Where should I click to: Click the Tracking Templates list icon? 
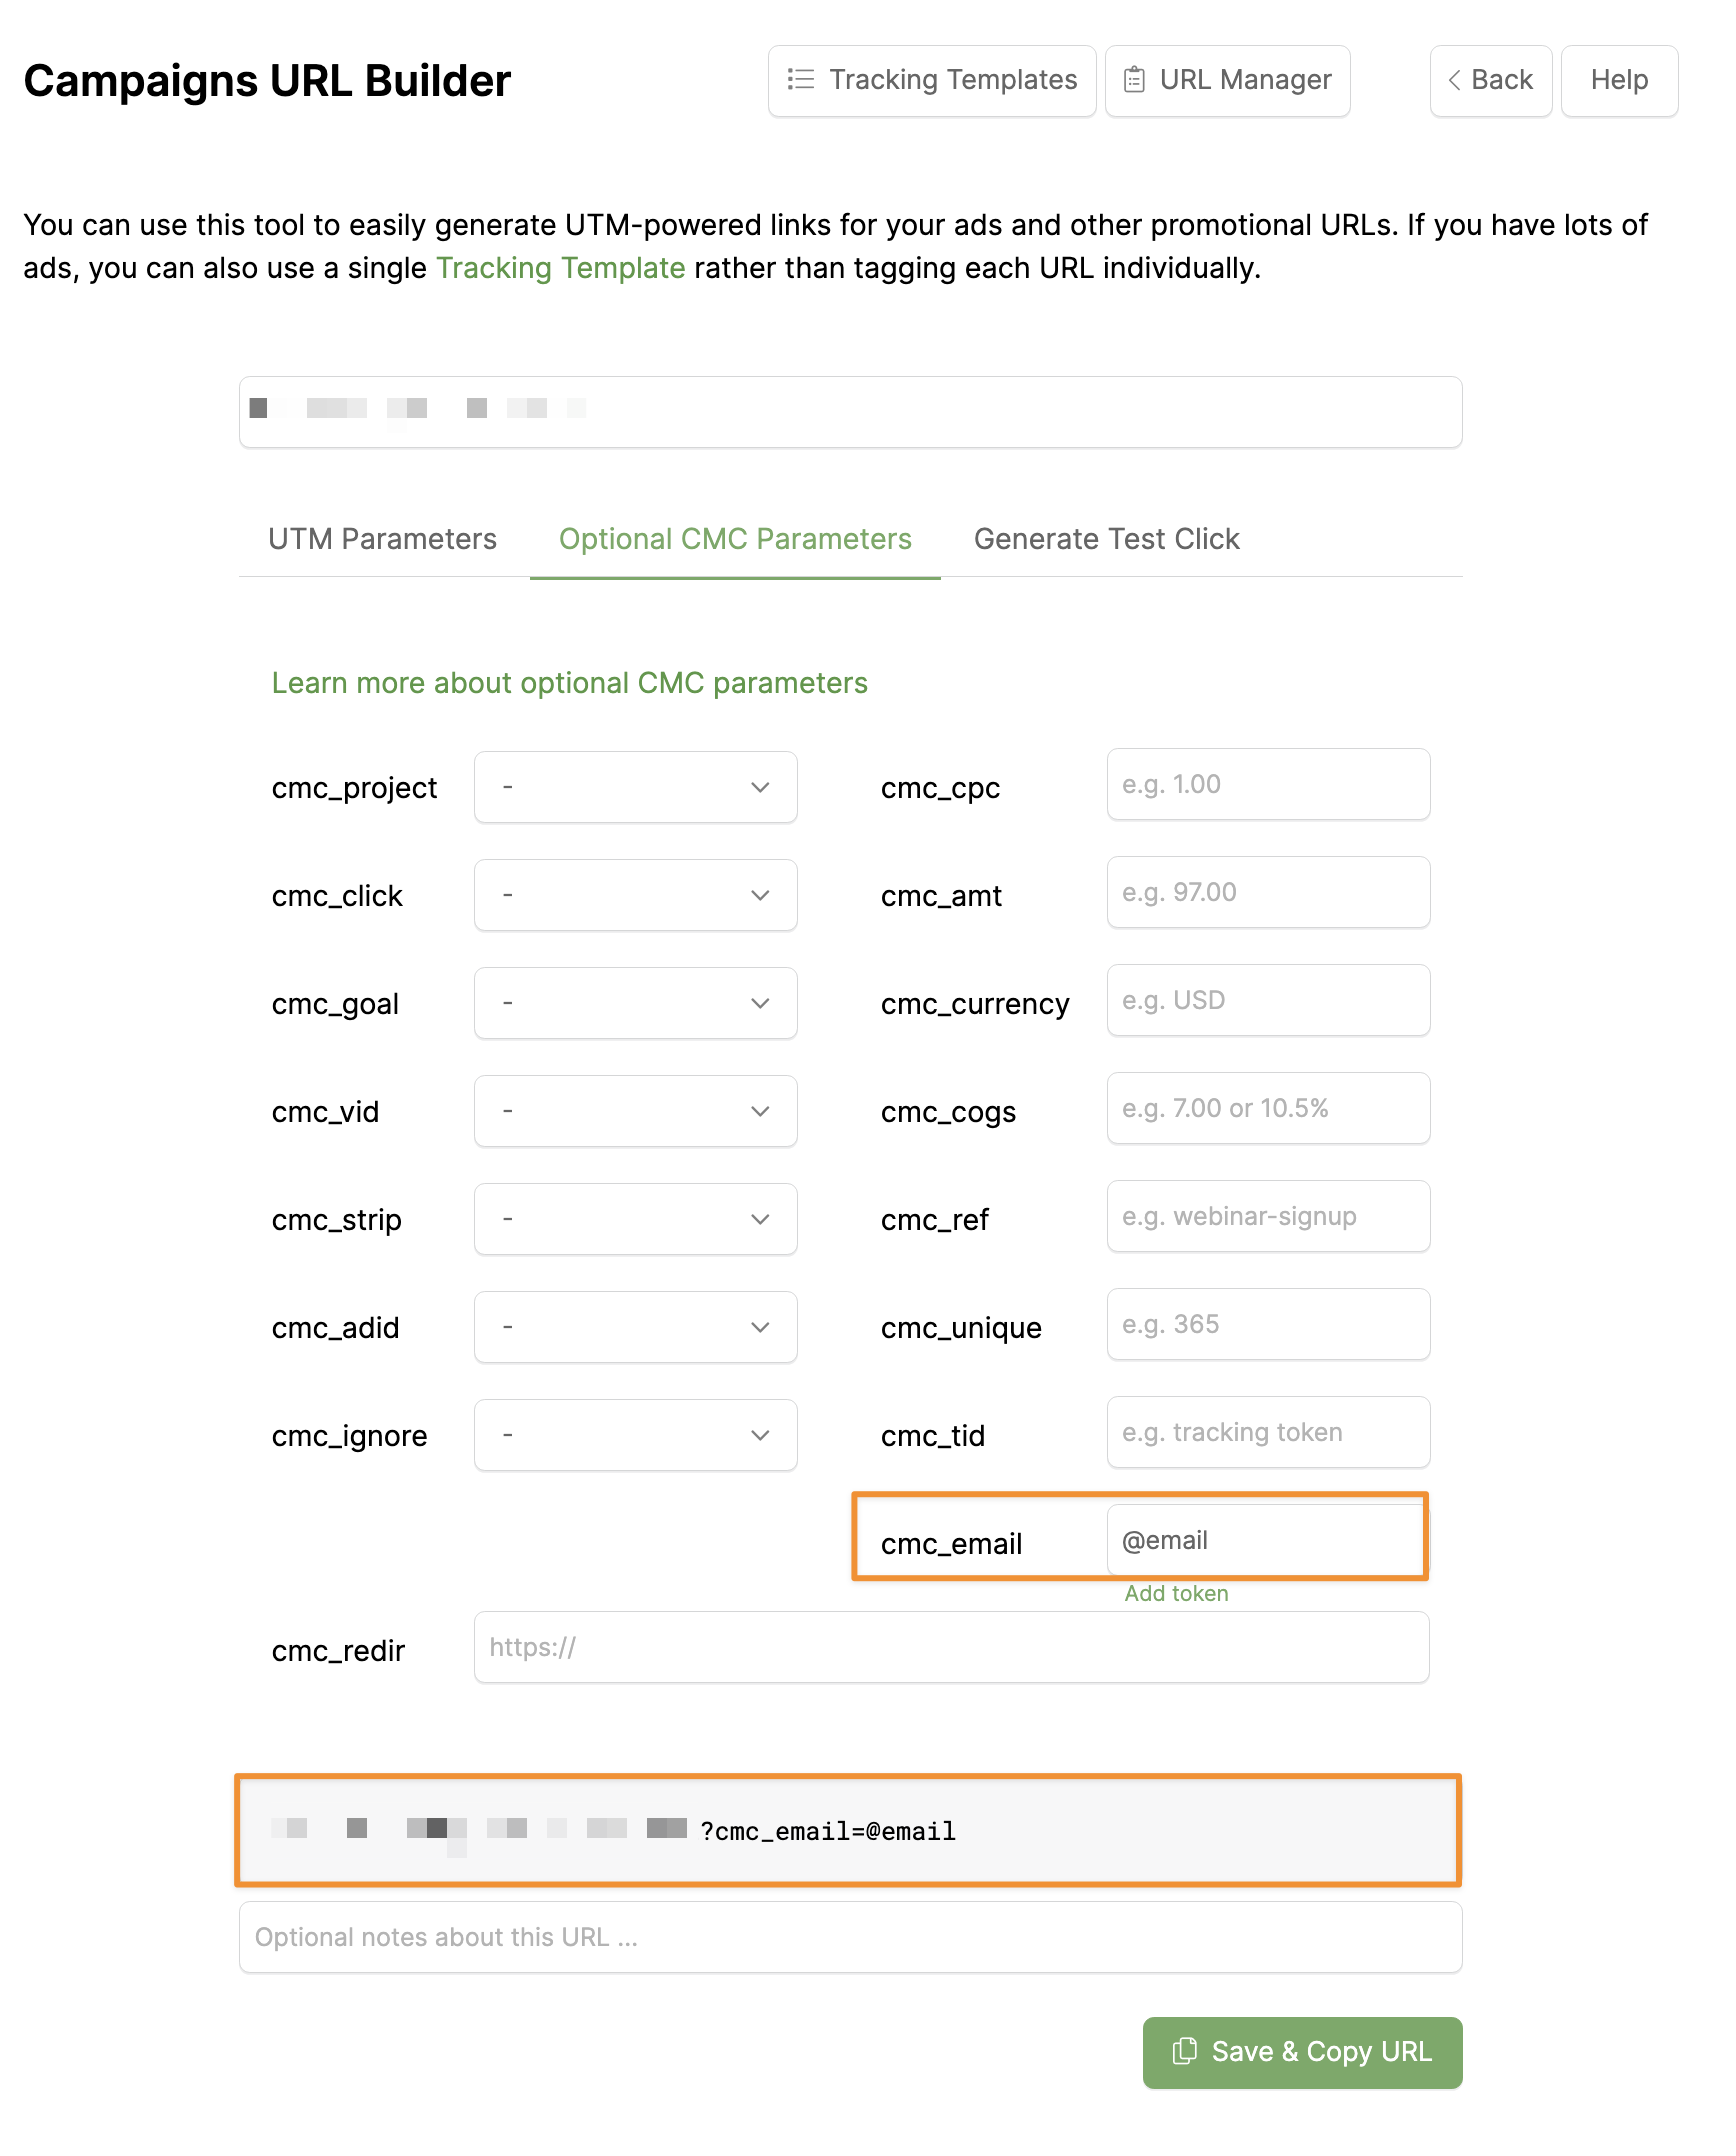pos(801,80)
